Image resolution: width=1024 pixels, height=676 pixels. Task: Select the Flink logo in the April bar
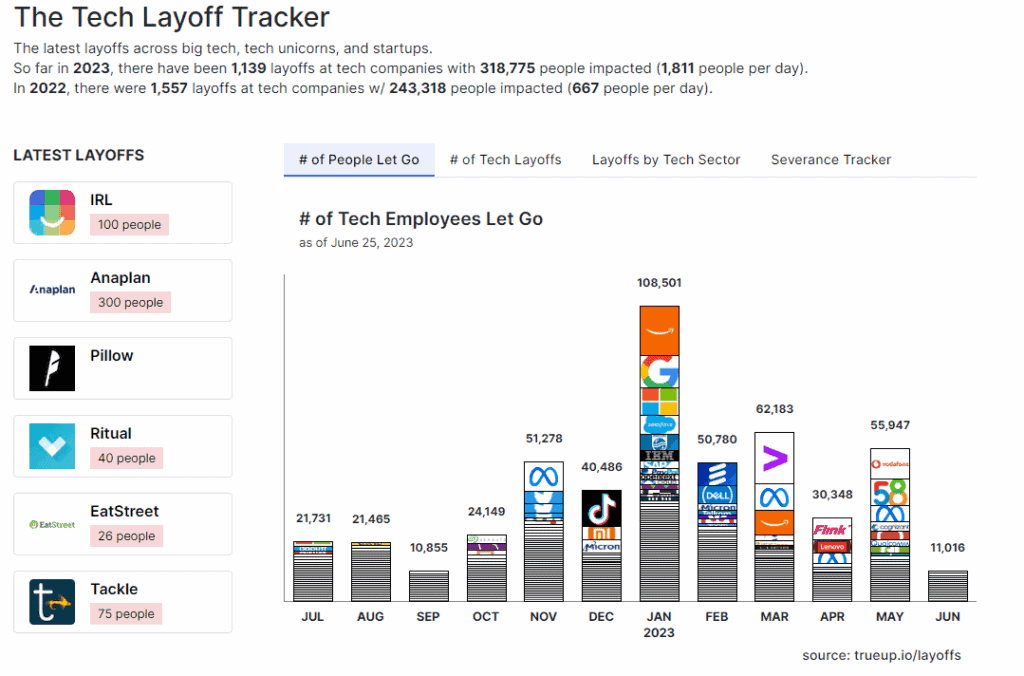(832, 529)
